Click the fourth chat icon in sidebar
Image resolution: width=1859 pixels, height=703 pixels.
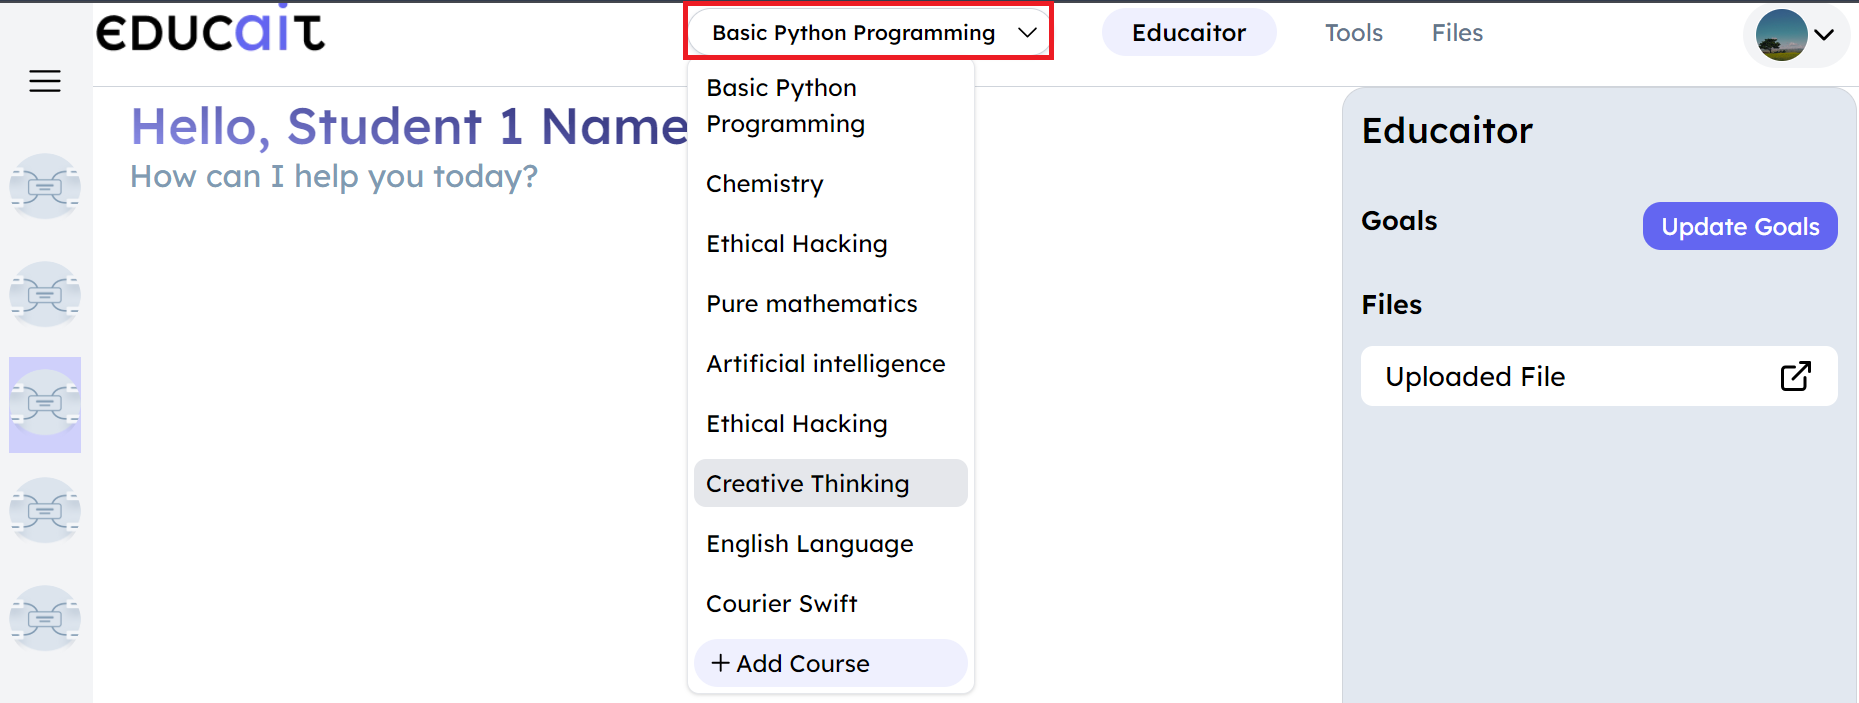(x=45, y=511)
